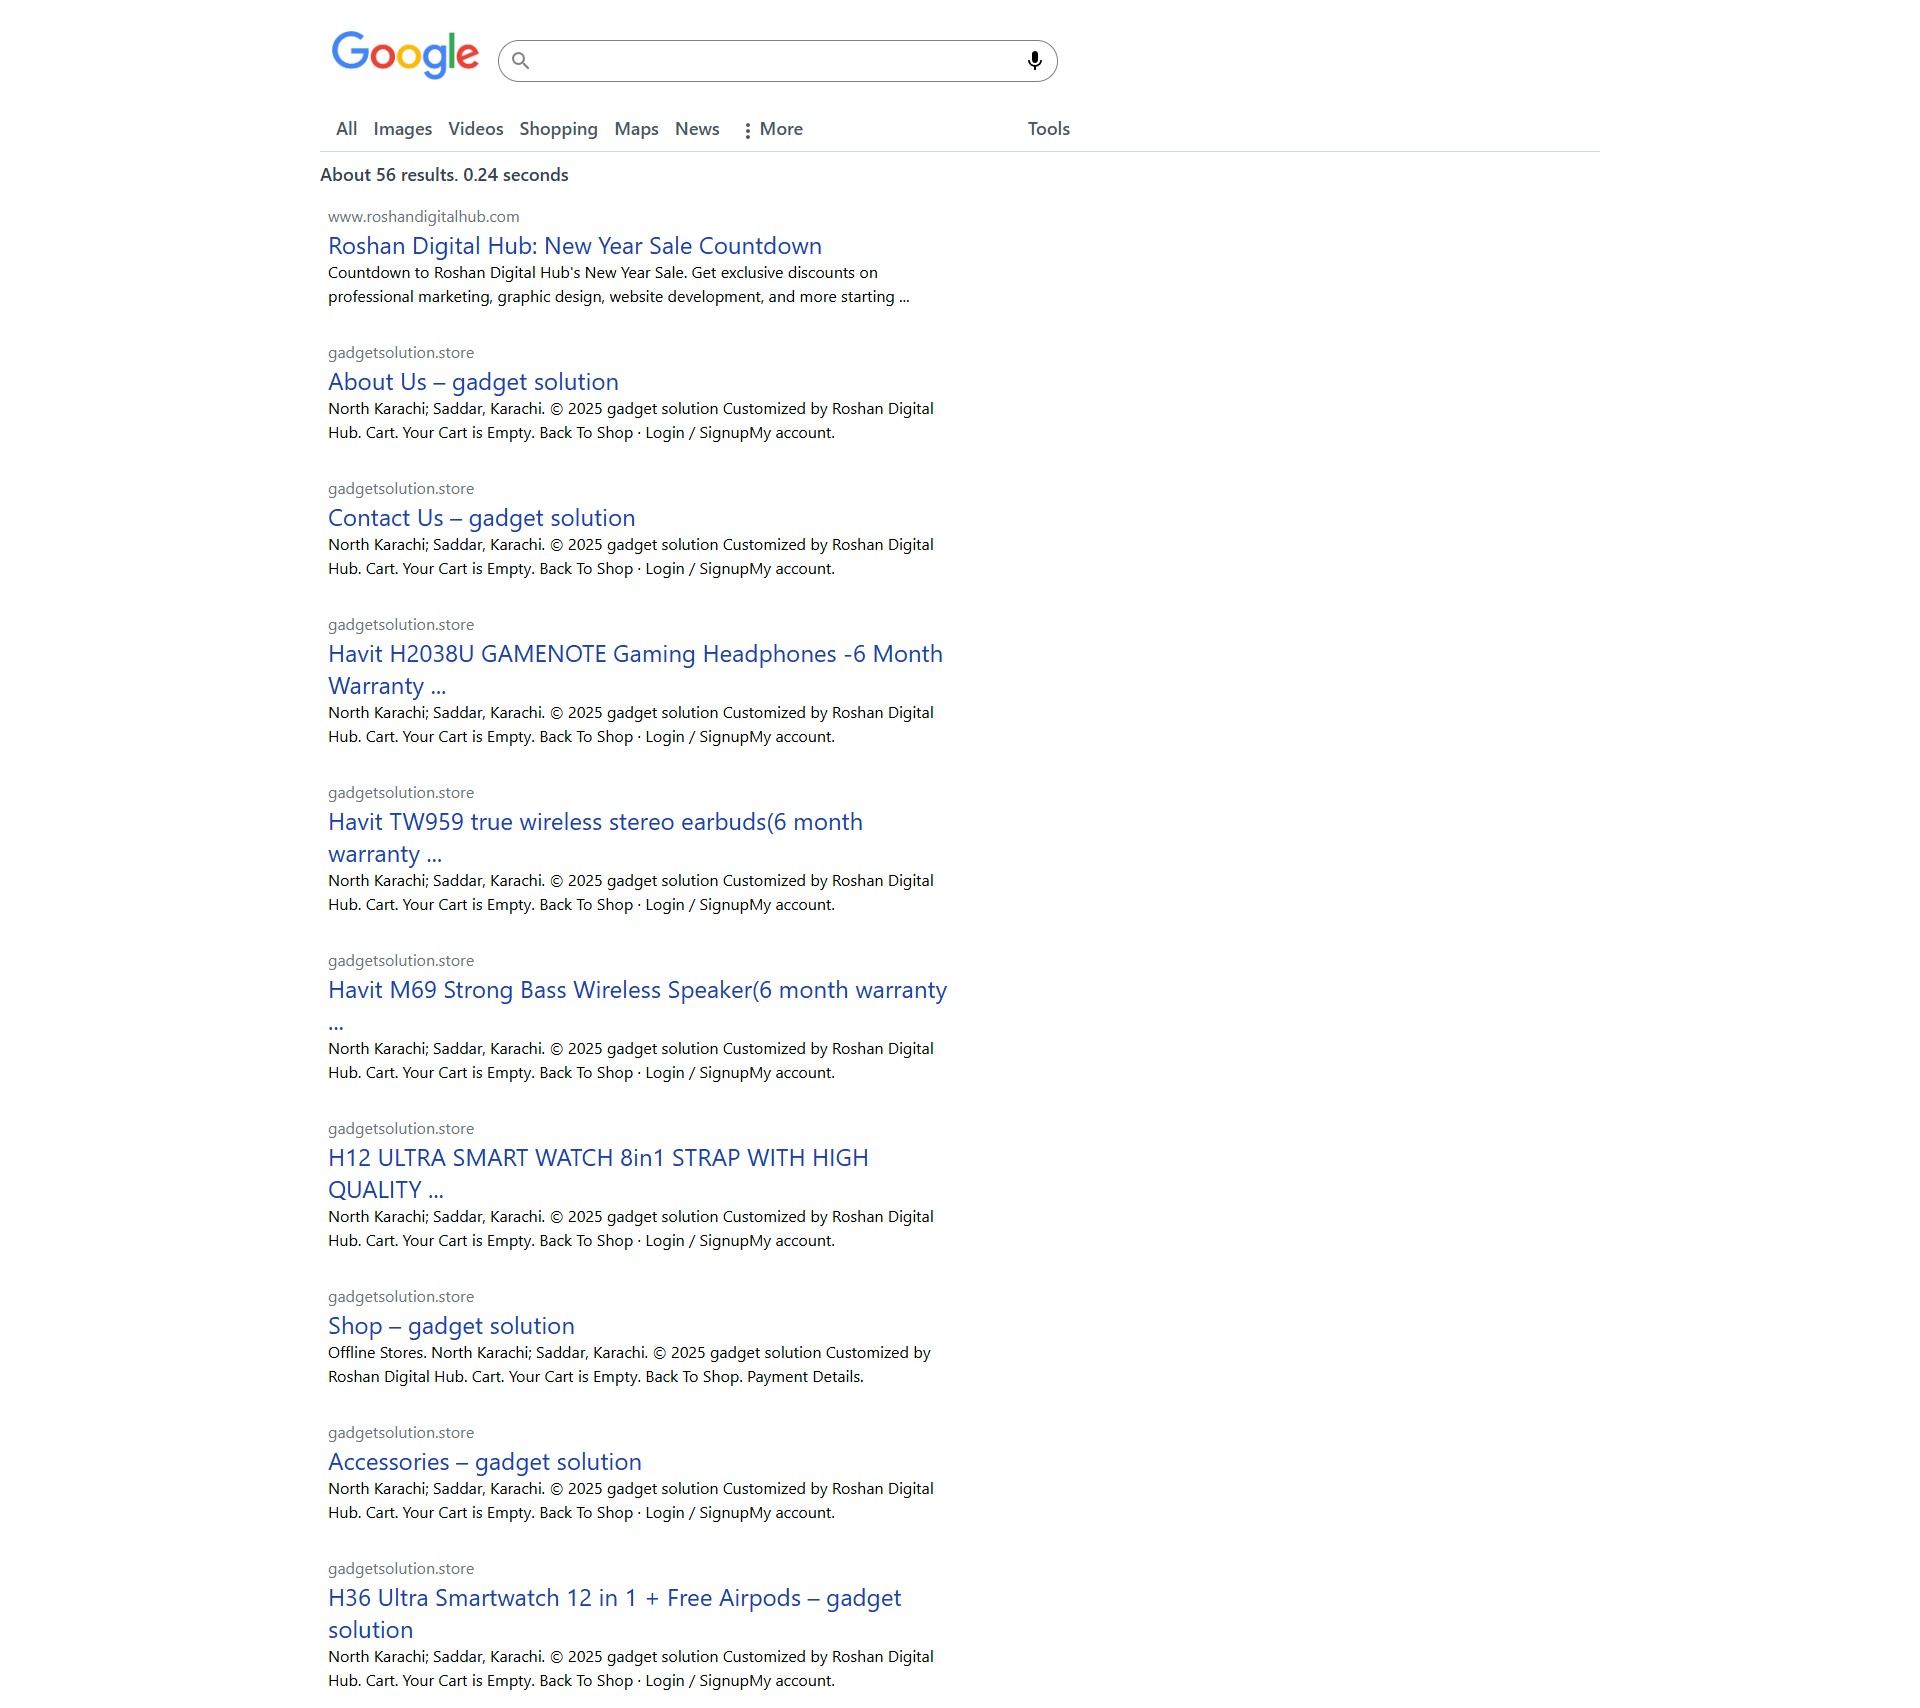Screen dimensions: 1920x1708
Task: Open the Tools options
Action: [1048, 129]
